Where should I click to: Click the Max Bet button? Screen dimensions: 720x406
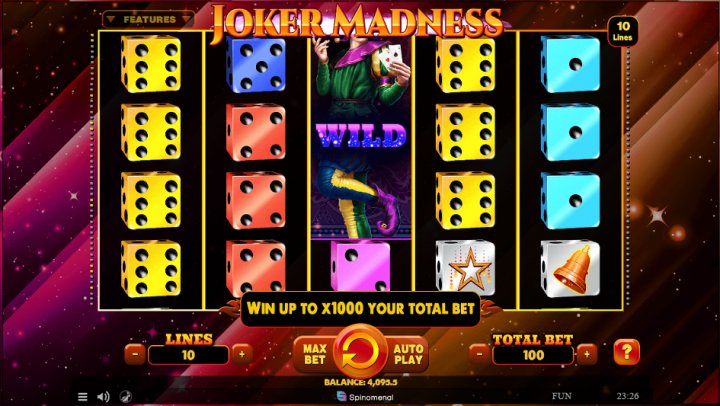(315, 355)
